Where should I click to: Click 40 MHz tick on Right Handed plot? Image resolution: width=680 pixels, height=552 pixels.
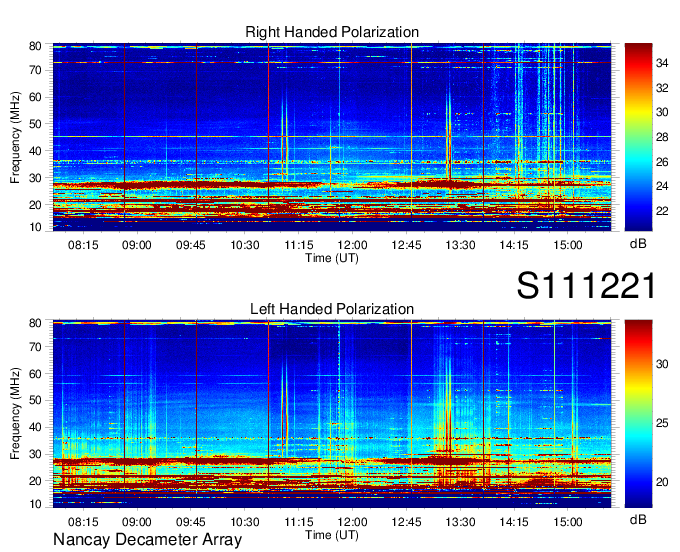coord(35,151)
